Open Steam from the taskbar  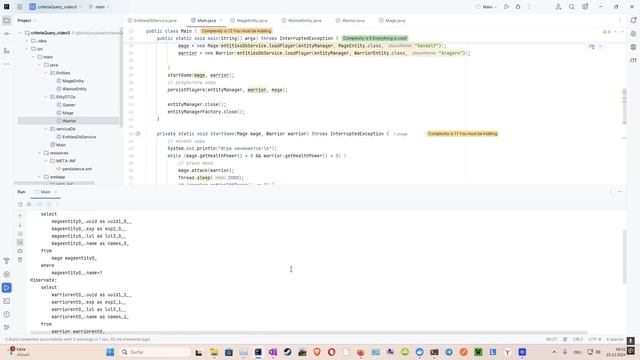tap(287, 352)
